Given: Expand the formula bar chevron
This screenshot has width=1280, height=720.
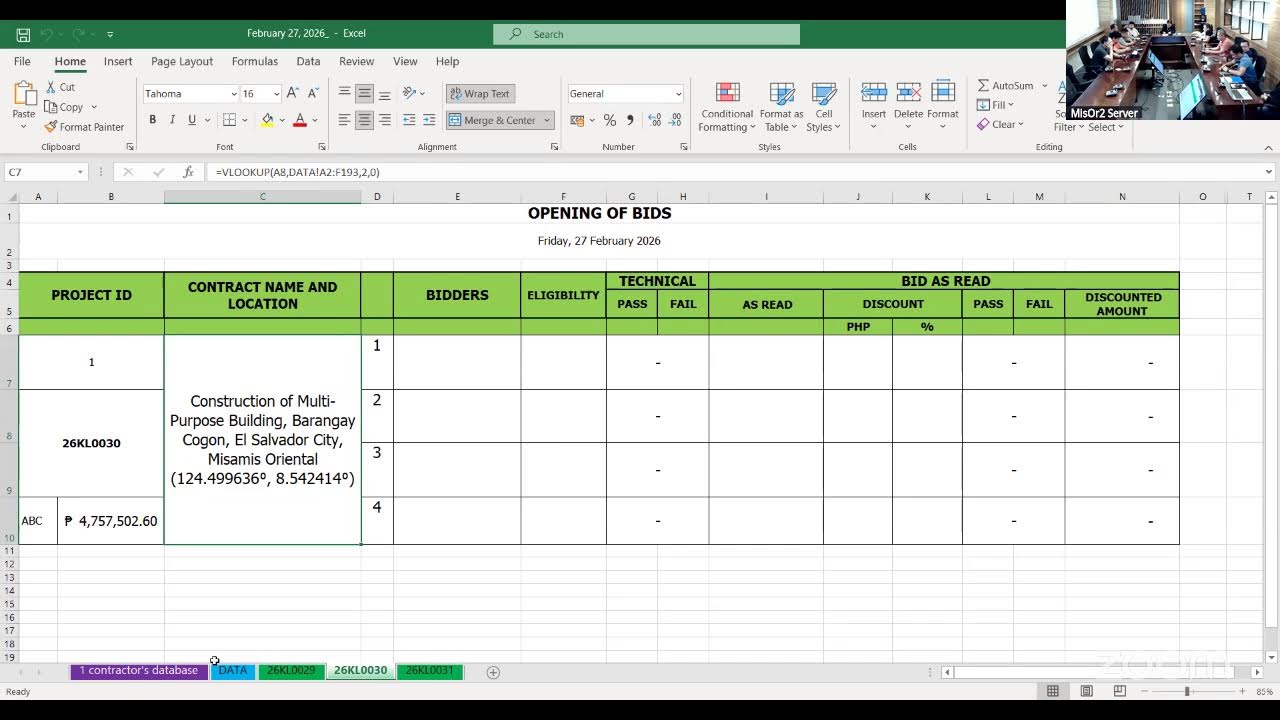Looking at the screenshot, I should tap(1269, 172).
